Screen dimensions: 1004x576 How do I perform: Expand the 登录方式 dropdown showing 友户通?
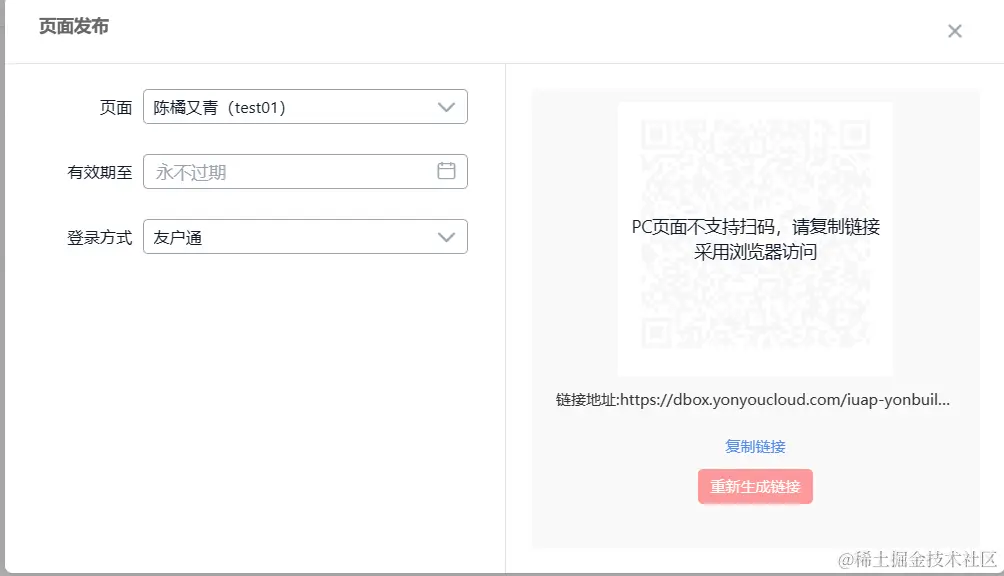tap(305, 237)
